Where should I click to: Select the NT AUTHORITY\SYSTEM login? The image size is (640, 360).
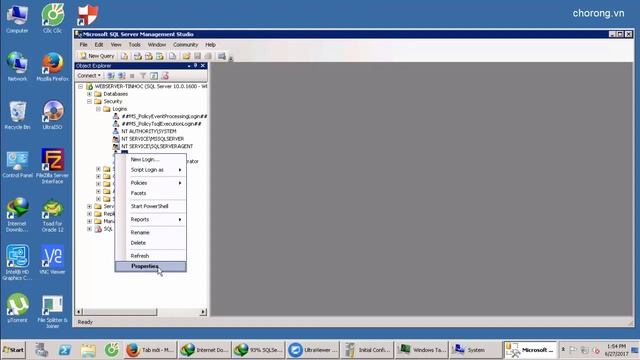149,131
